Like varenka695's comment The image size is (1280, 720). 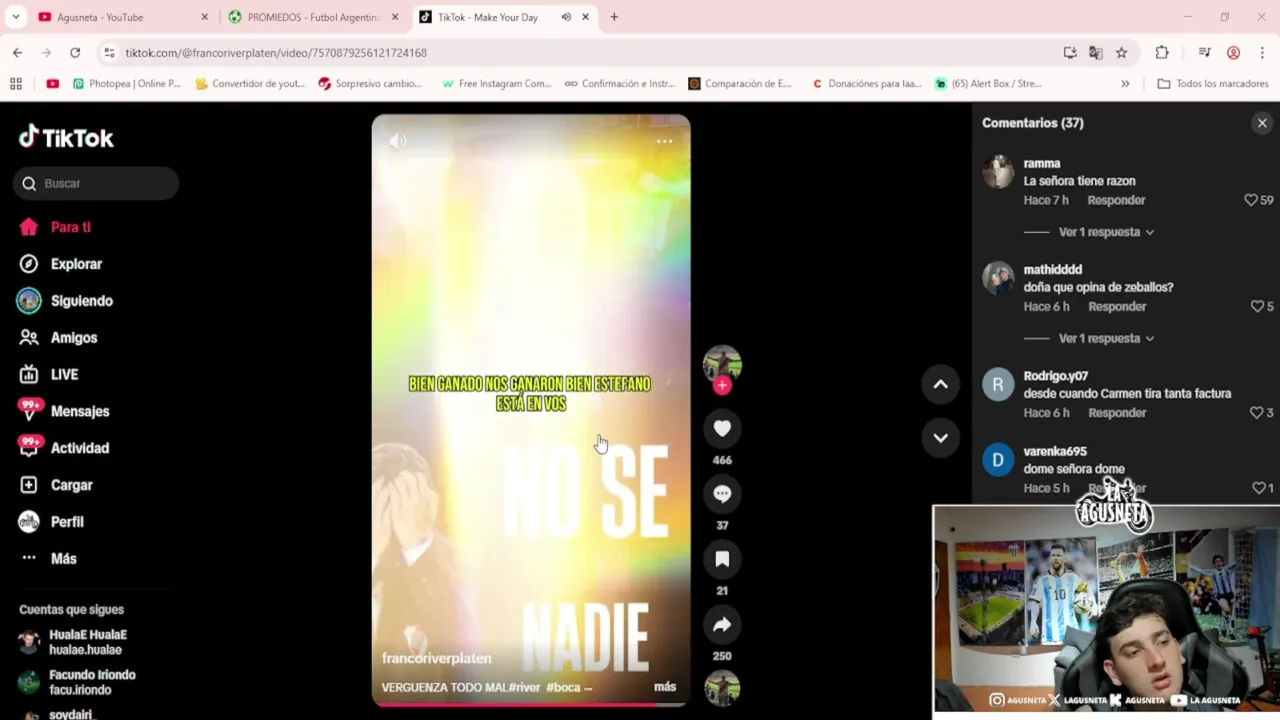1259,488
